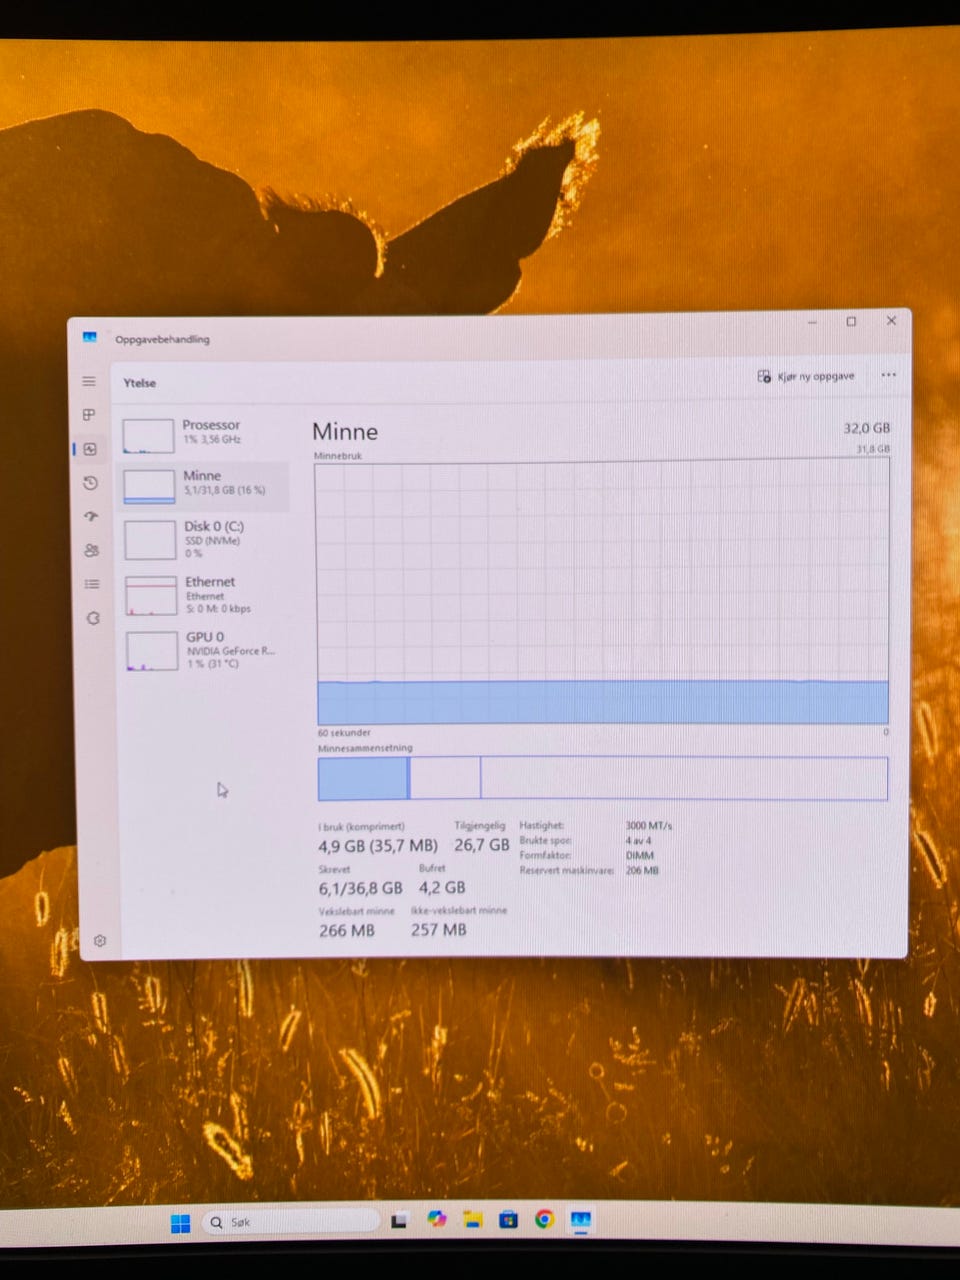The width and height of the screenshot is (960, 1280).
Task: Click the free segment of memory composition bar
Action: click(684, 778)
